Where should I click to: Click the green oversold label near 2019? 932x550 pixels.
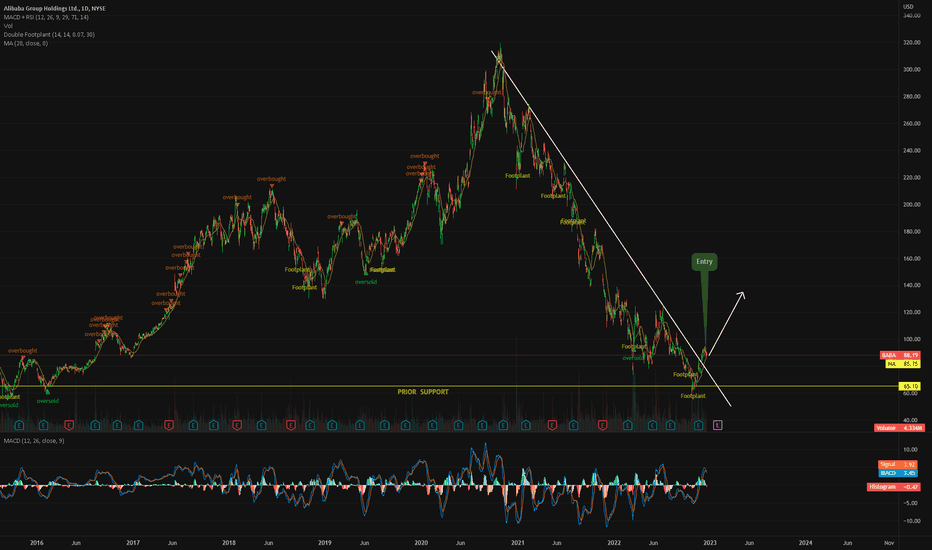[x=366, y=282]
